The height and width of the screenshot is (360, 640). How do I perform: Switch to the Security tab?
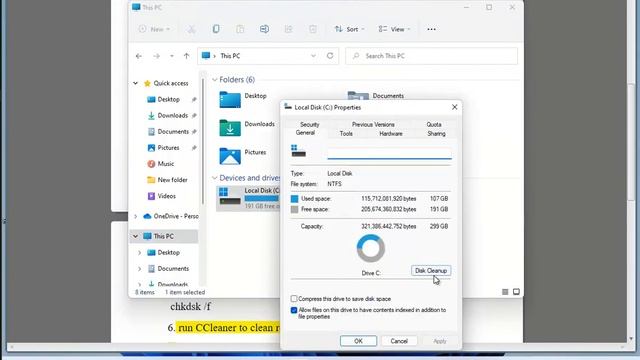pyautogui.click(x=309, y=124)
